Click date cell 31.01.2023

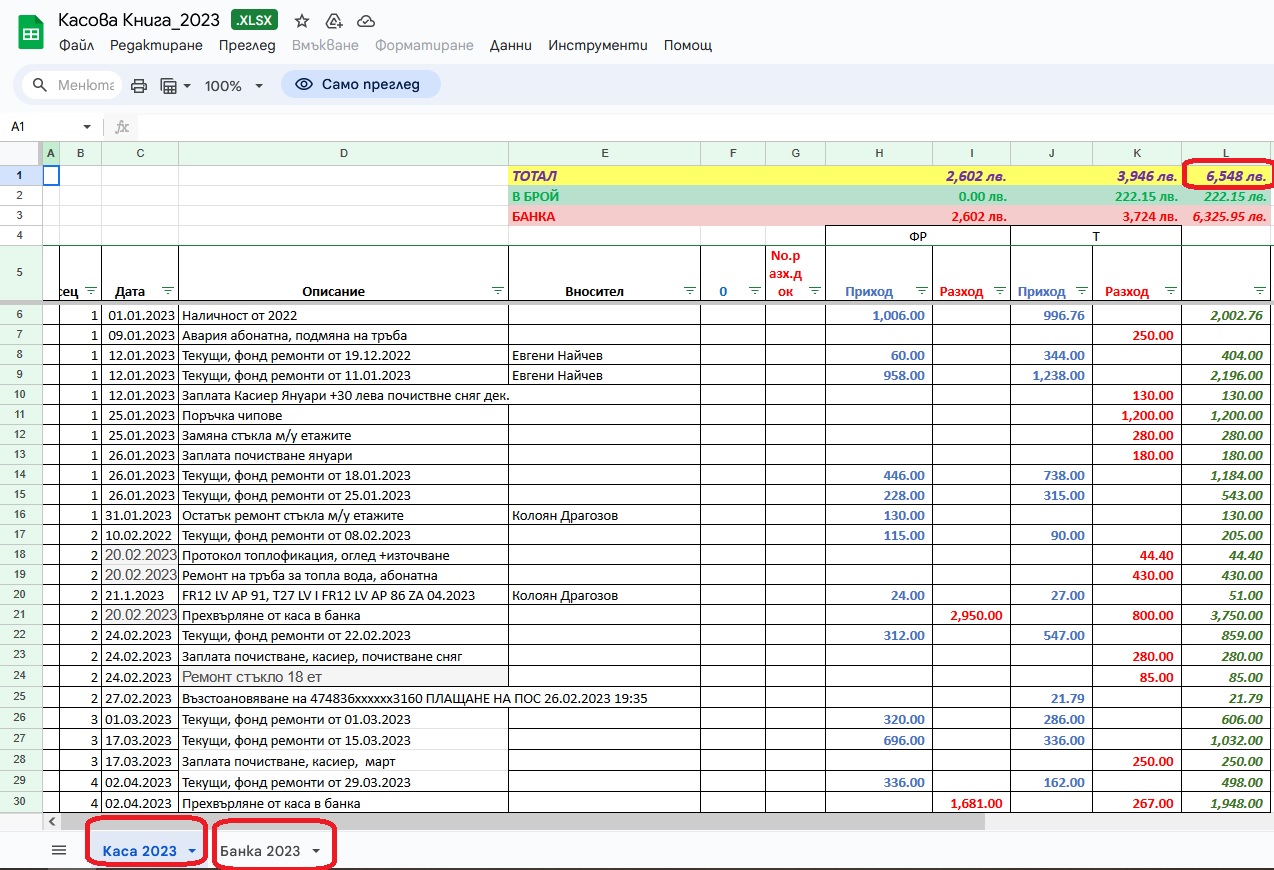pos(140,515)
